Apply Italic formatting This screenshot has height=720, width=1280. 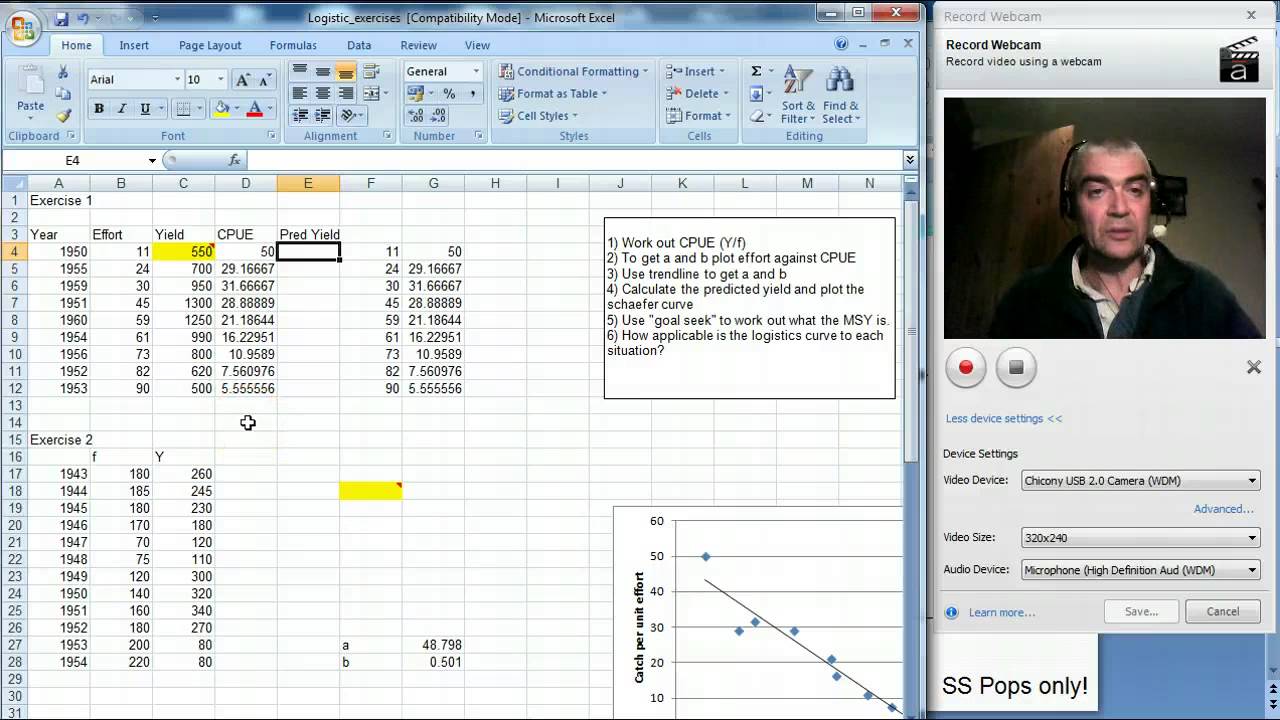point(122,109)
